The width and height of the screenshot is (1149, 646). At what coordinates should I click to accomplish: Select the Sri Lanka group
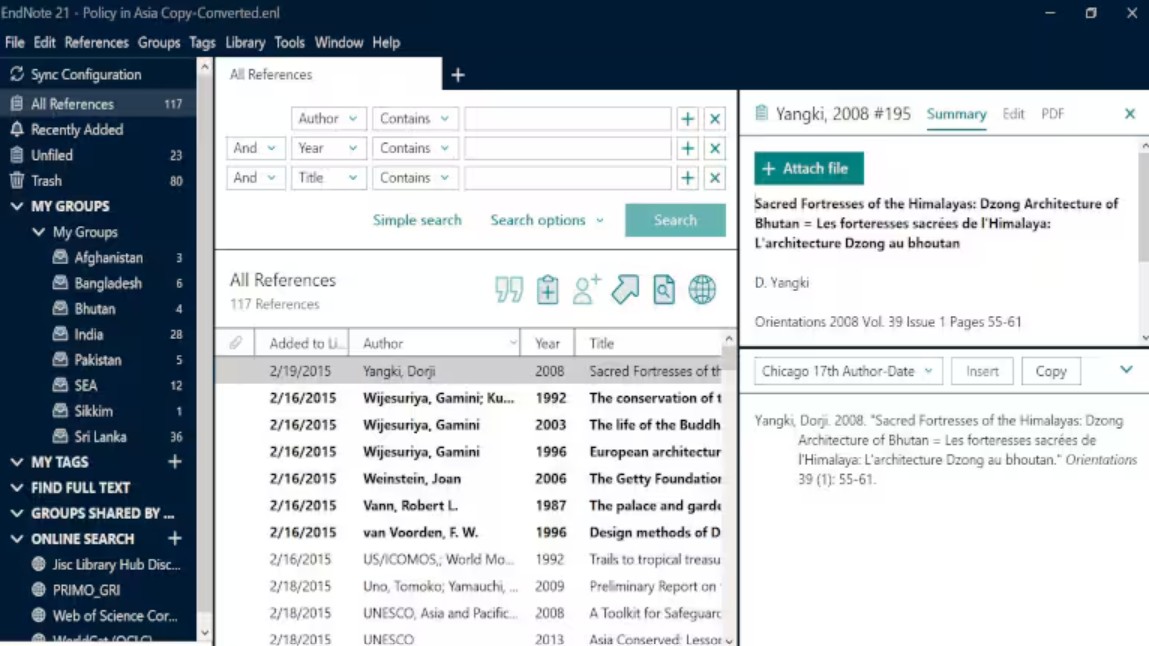point(100,437)
